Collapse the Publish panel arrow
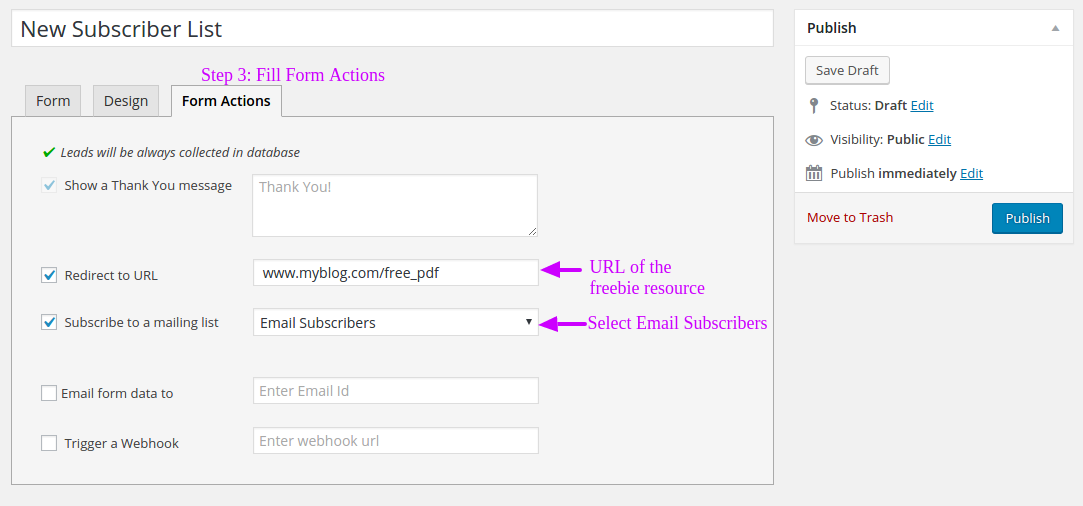Viewport: 1083px width, 506px height. [1055, 28]
